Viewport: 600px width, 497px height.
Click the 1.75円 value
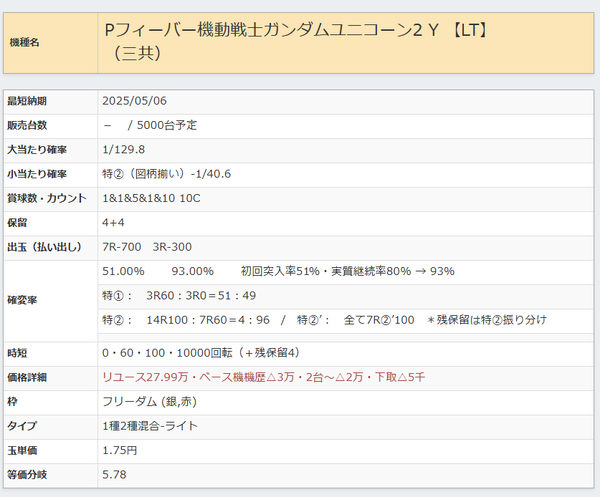click(x=119, y=450)
